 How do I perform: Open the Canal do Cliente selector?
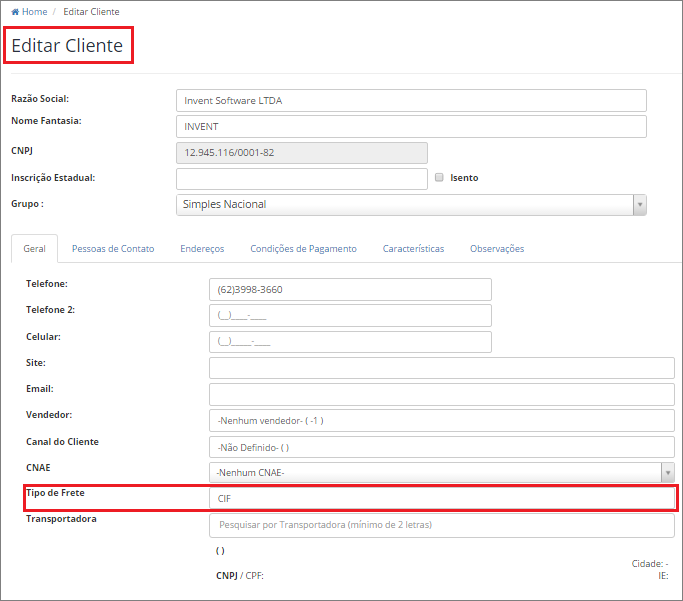[442, 447]
